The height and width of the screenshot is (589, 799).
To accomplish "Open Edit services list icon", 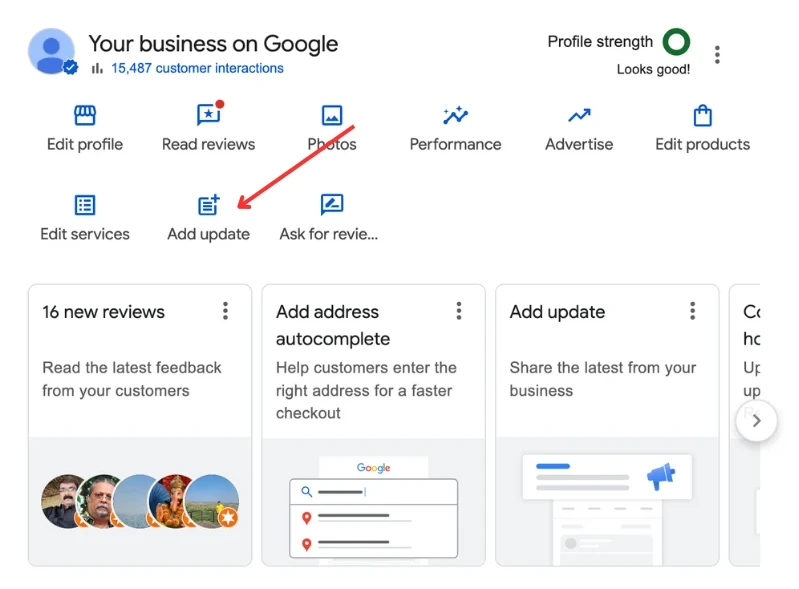I will [85, 205].
